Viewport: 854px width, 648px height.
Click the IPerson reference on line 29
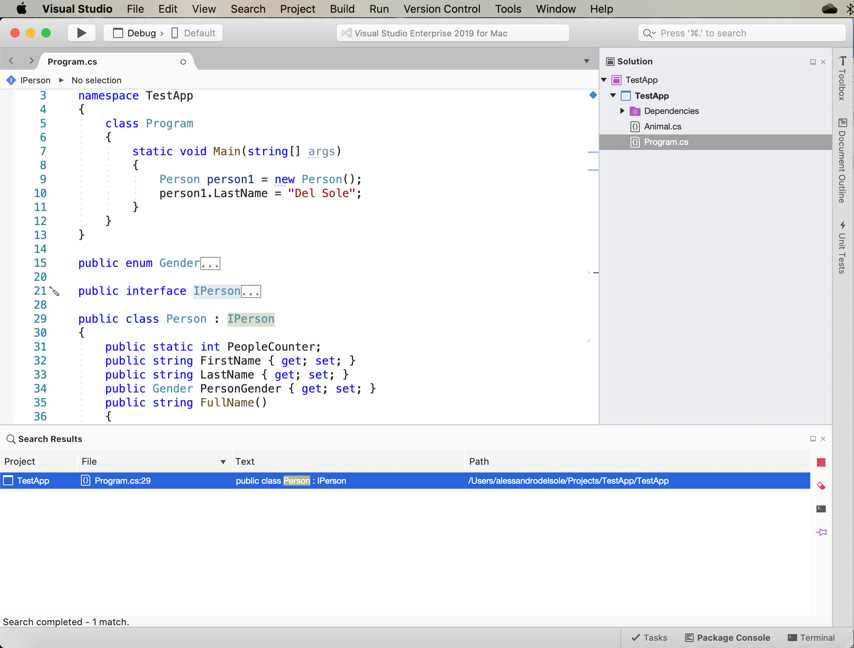251,319
